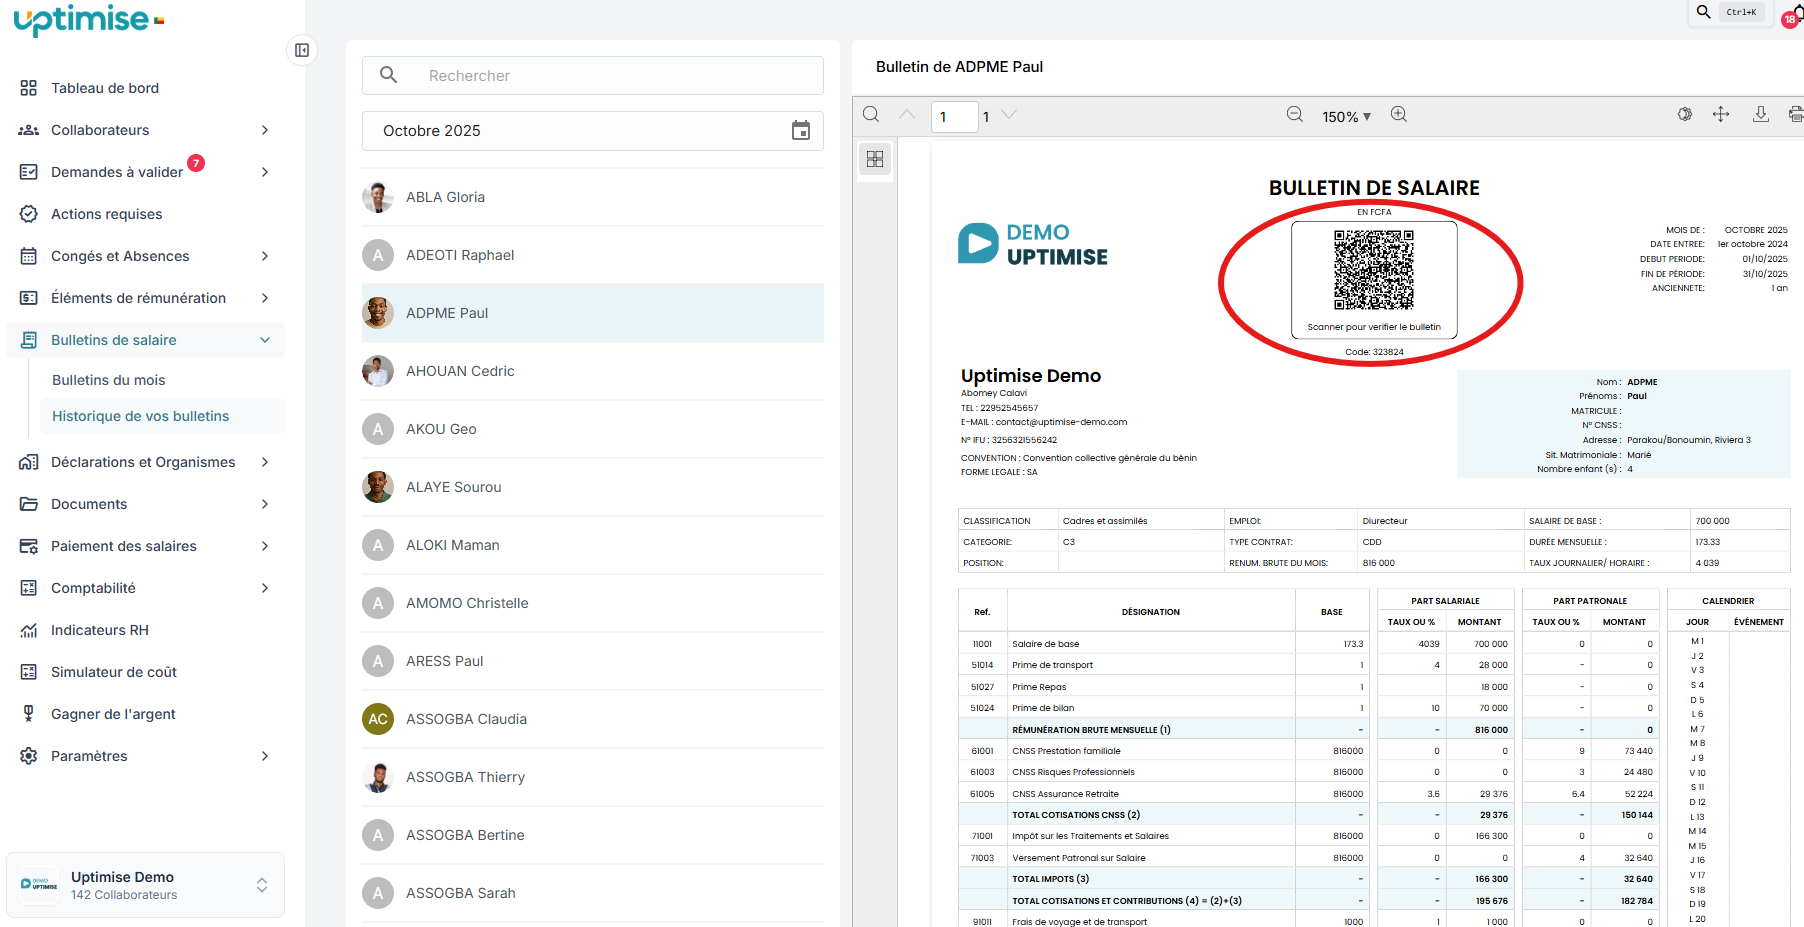This screenshot has width=1804, height=927.
Task: Open the Simulateur de coût menu item
Action: tap(114, 672)
